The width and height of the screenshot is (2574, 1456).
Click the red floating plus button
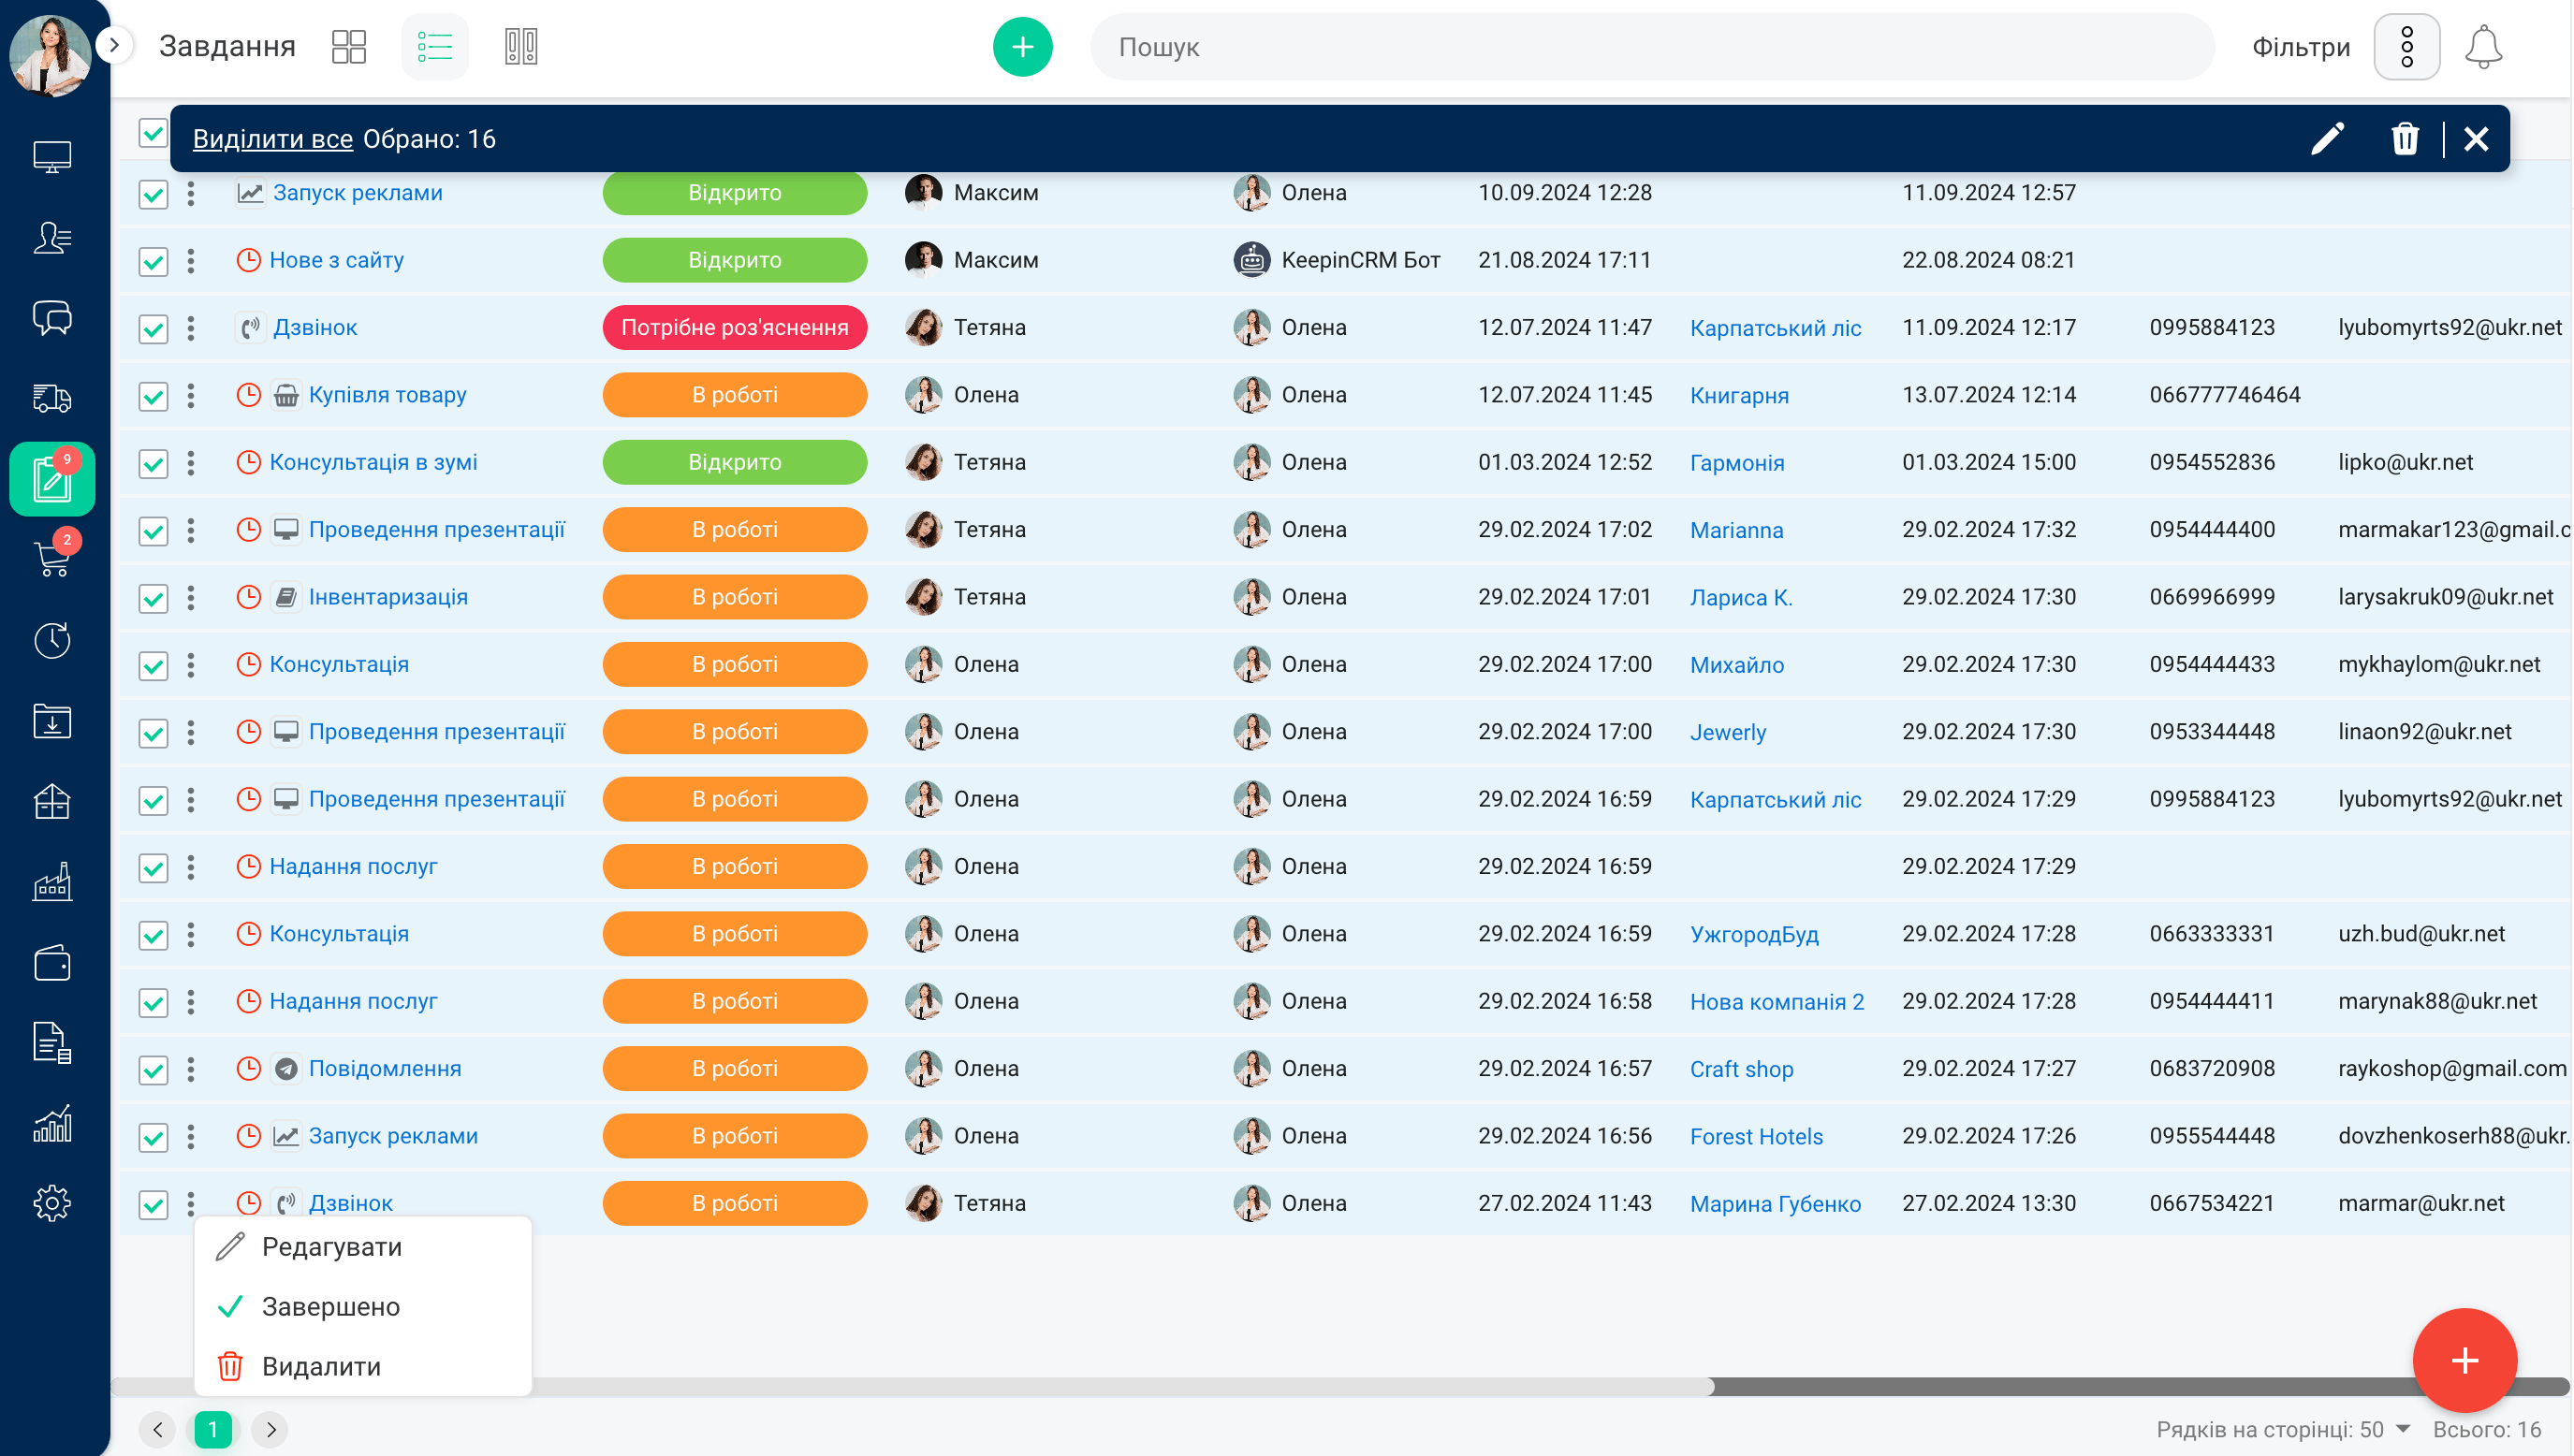(2464, 1360)
